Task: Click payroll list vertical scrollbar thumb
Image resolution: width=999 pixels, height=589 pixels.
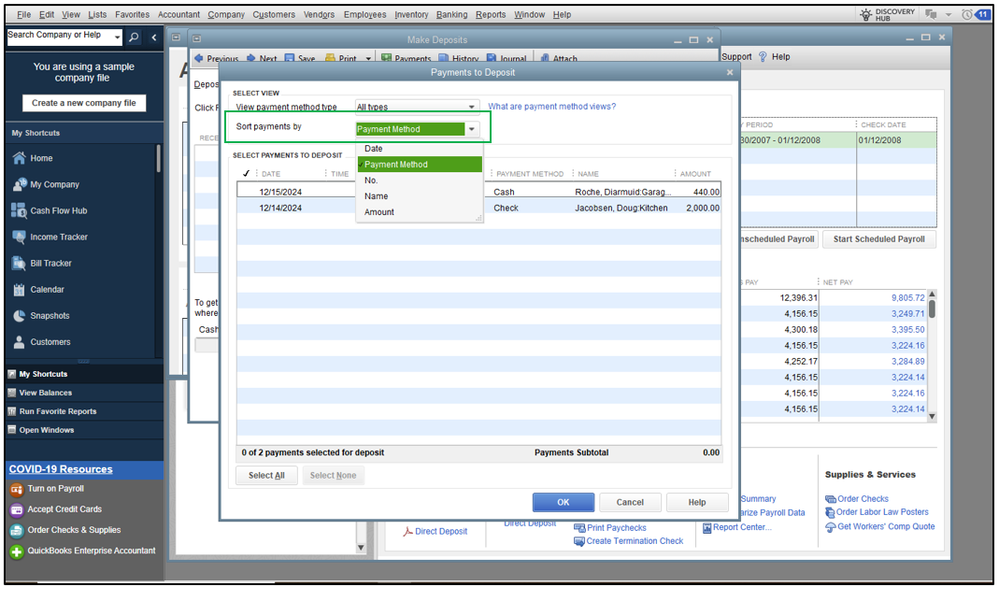Action: tap(932, 309)
